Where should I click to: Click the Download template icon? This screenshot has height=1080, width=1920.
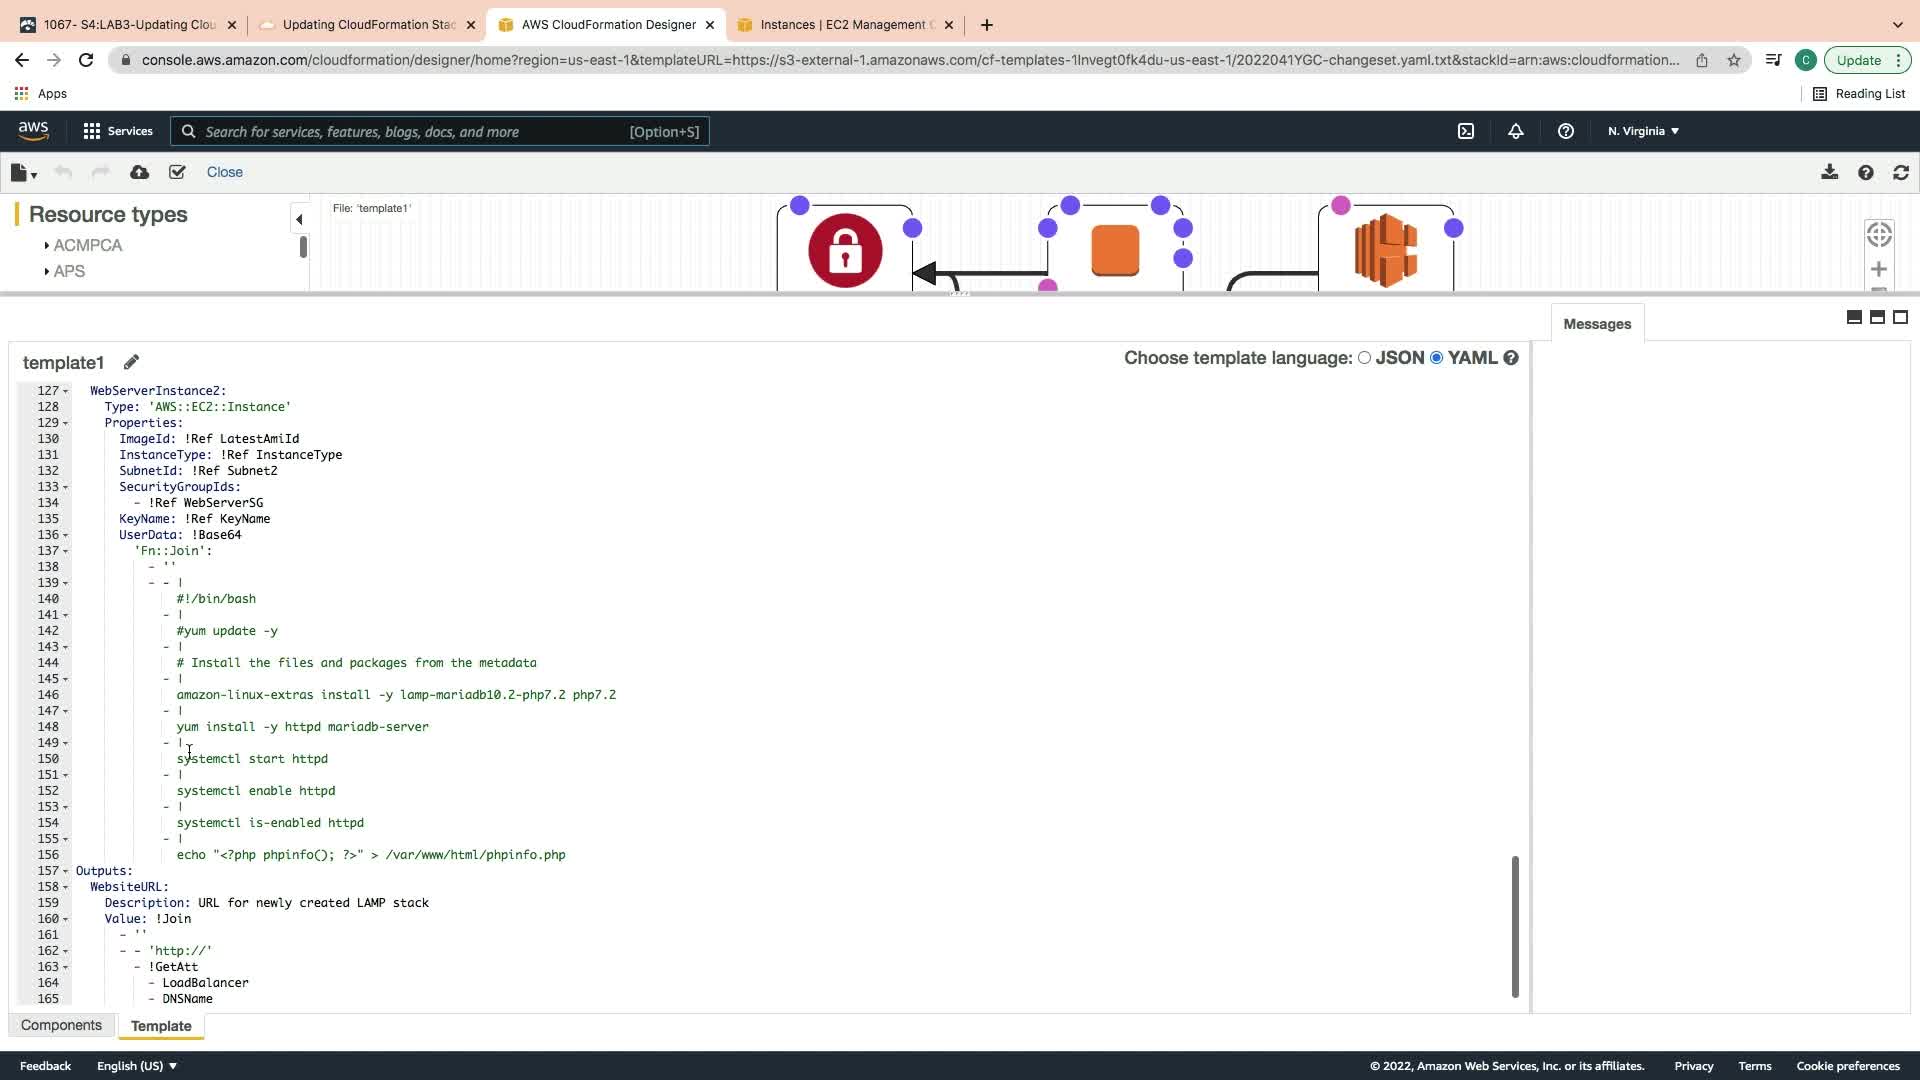[x=1829, y=172]
